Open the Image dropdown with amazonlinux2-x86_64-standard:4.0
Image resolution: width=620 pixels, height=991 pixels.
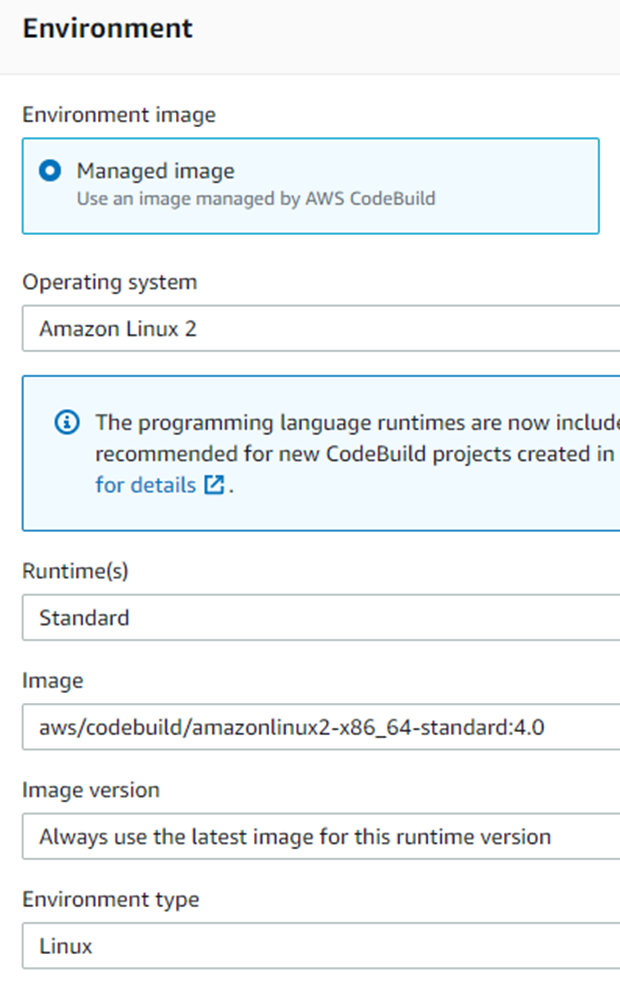[321, 727]
